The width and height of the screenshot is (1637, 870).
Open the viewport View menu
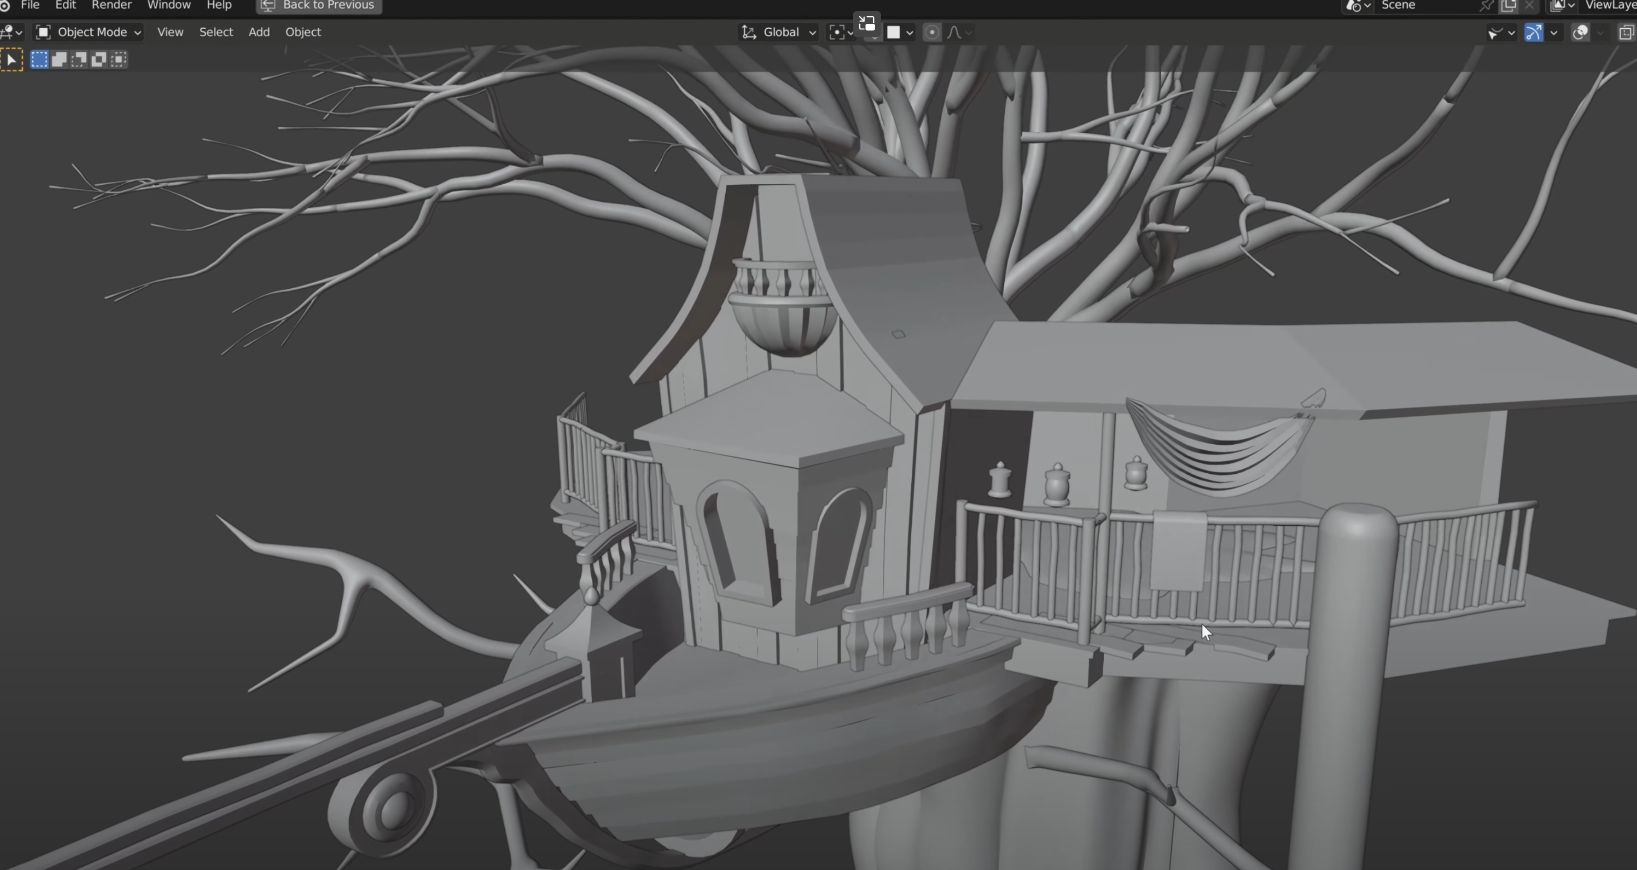(x=170, y=32)
